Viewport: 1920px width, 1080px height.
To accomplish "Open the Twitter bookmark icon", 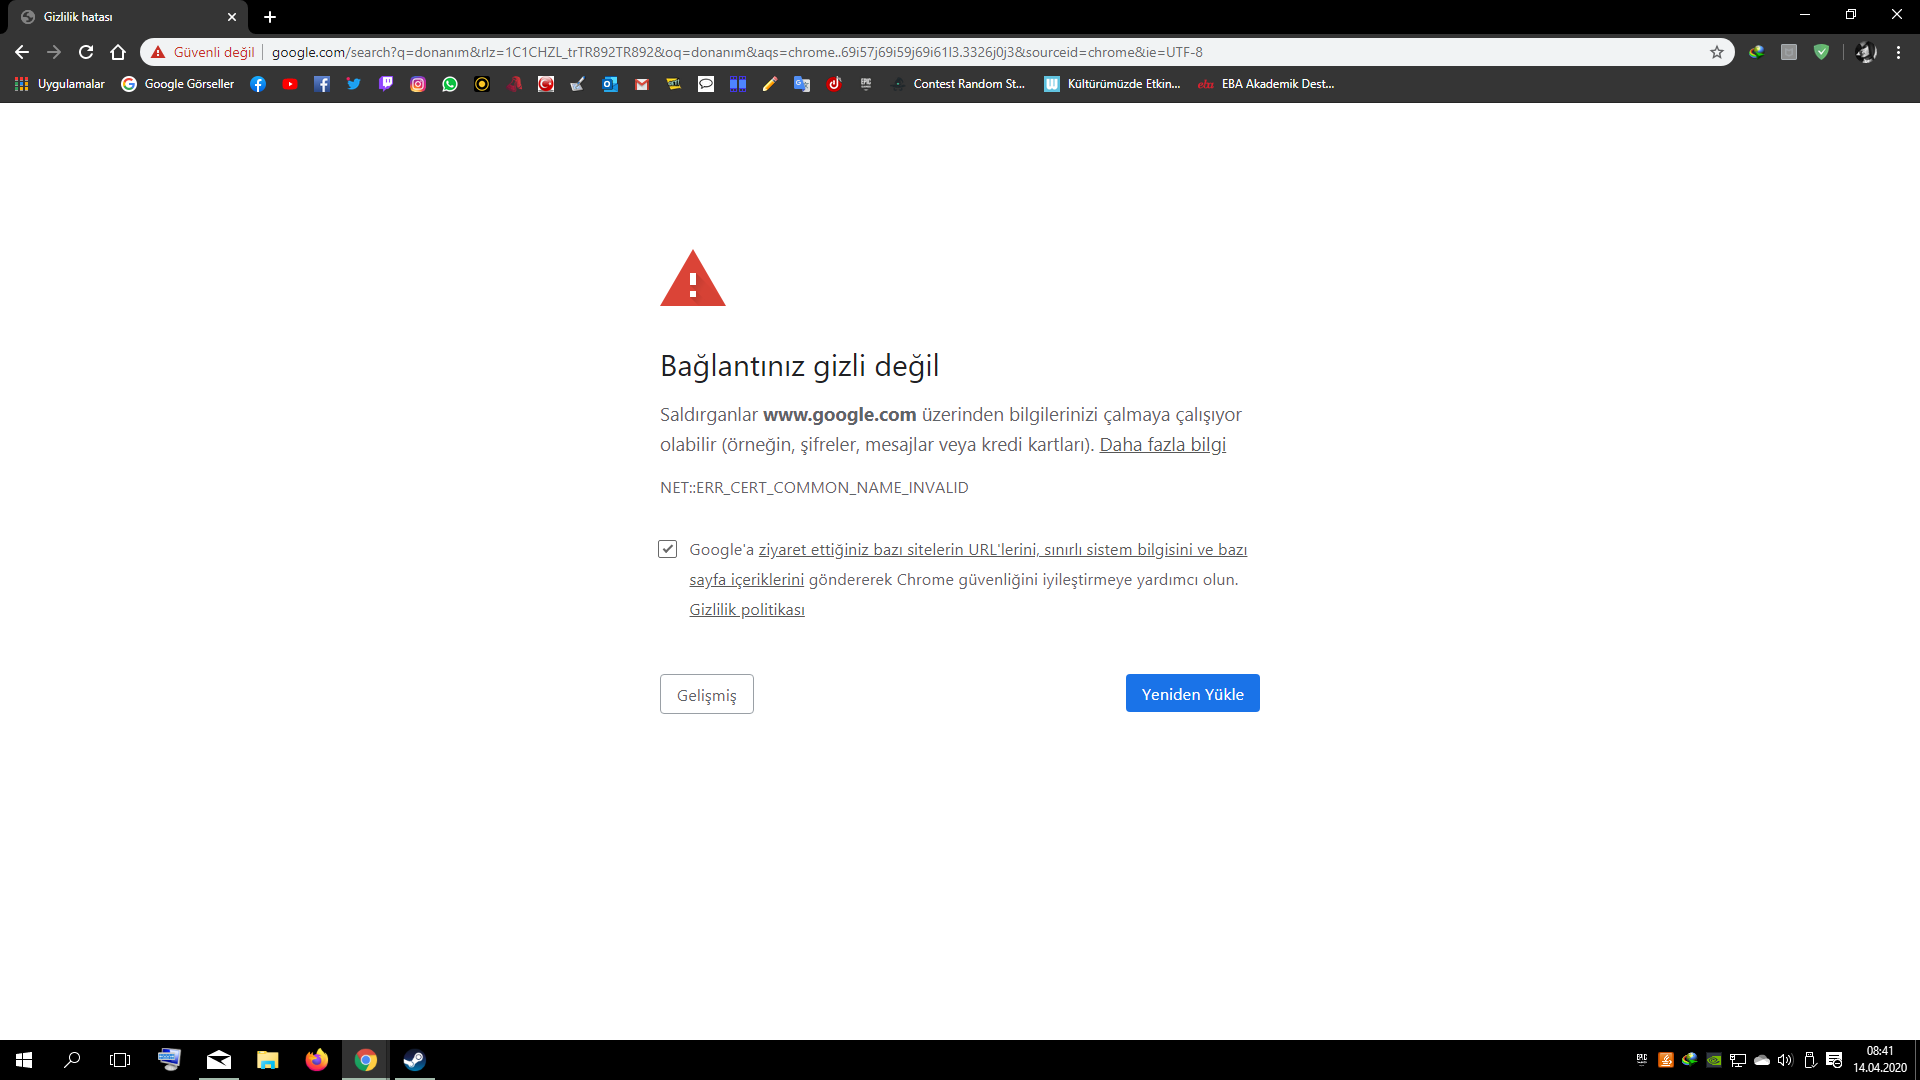I will (354, 84).
